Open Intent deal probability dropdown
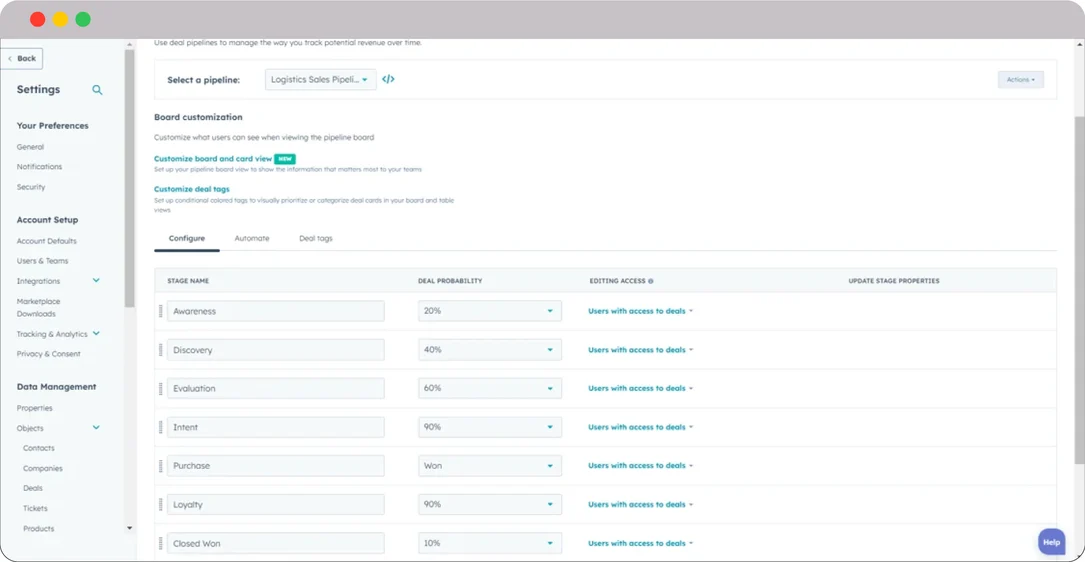Viewport: 1085px width, 562px height. 490,427
